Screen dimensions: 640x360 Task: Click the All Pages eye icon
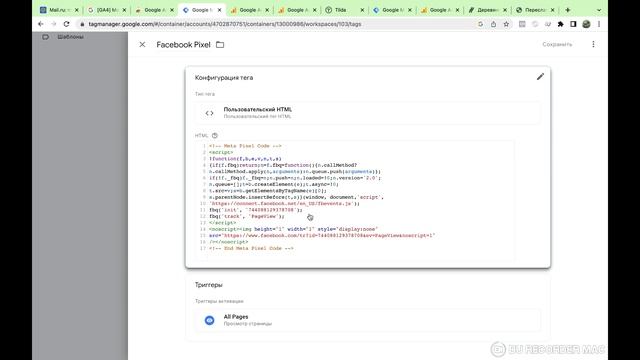pos(209,320)
